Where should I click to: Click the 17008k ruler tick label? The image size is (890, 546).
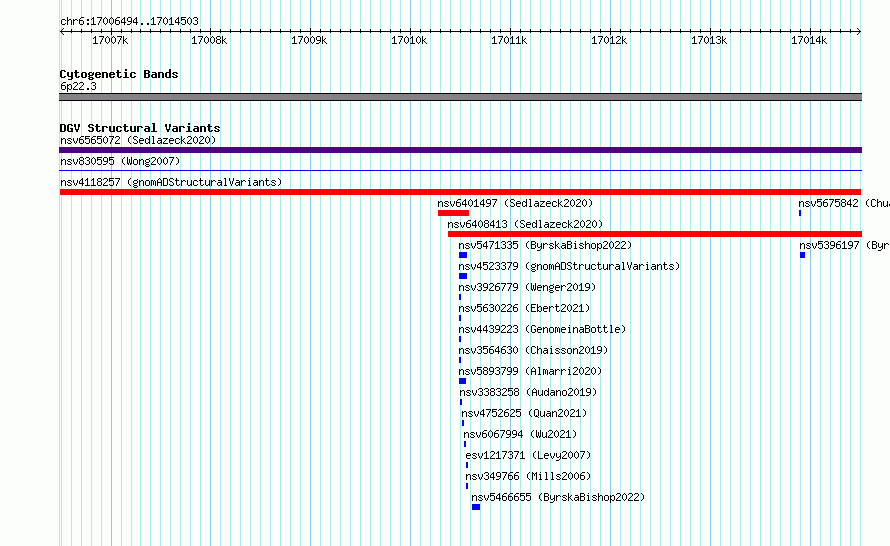coord(209,40)
